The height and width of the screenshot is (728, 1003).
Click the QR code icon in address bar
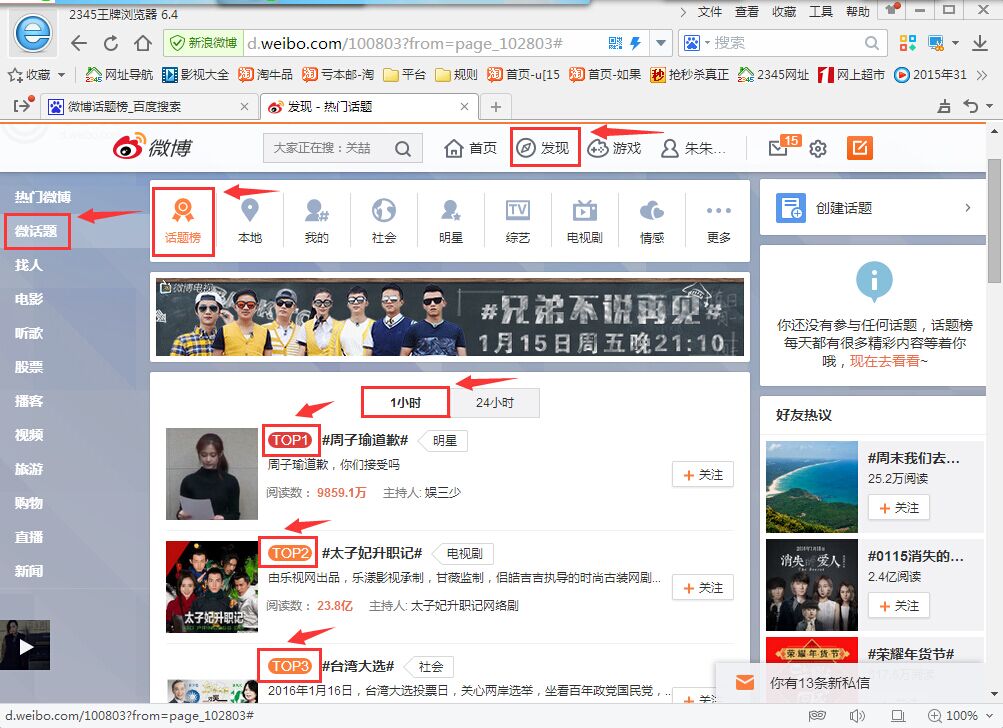point(615,43)
